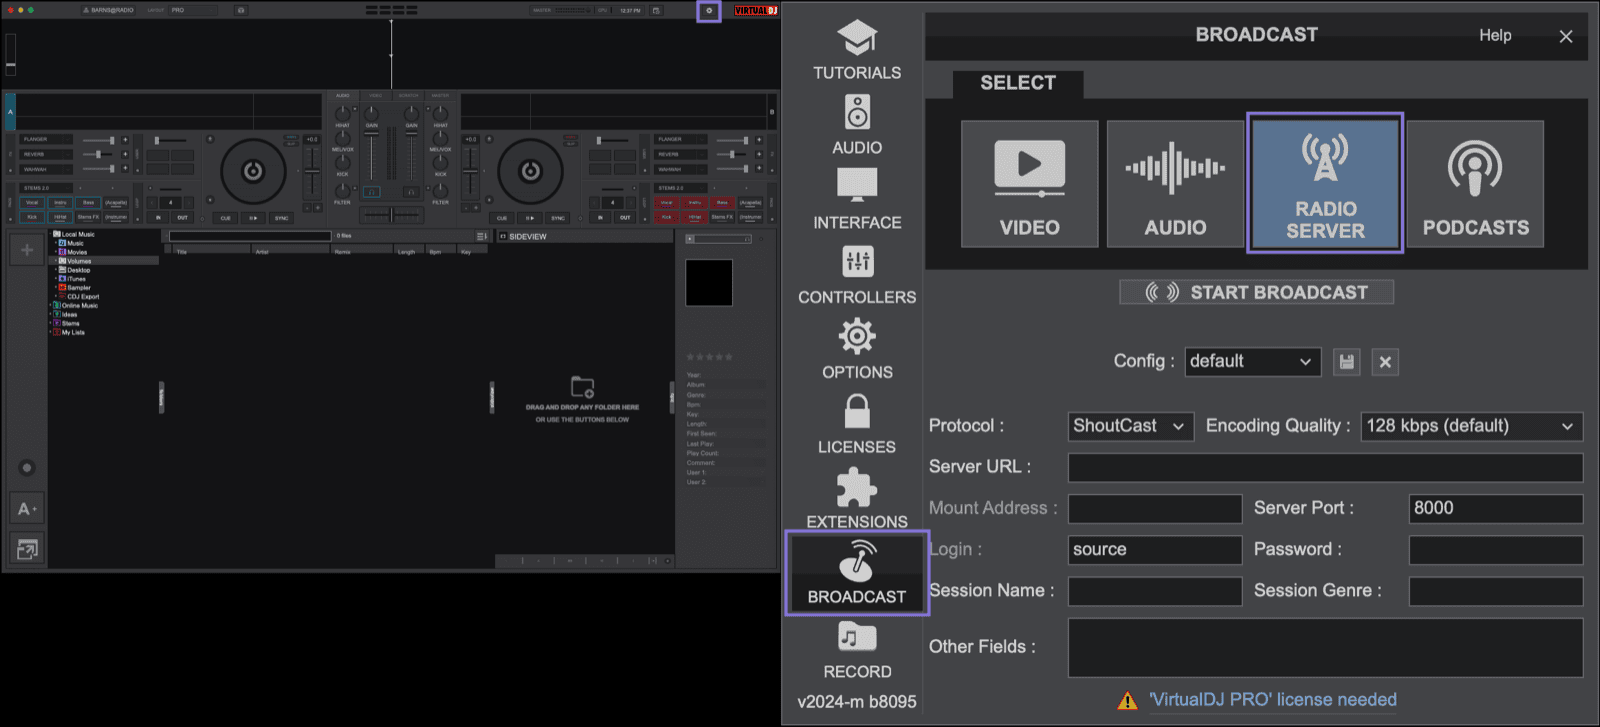
Task: Open the right deck Flanger effect dropdown
Action: click(680, 140)
